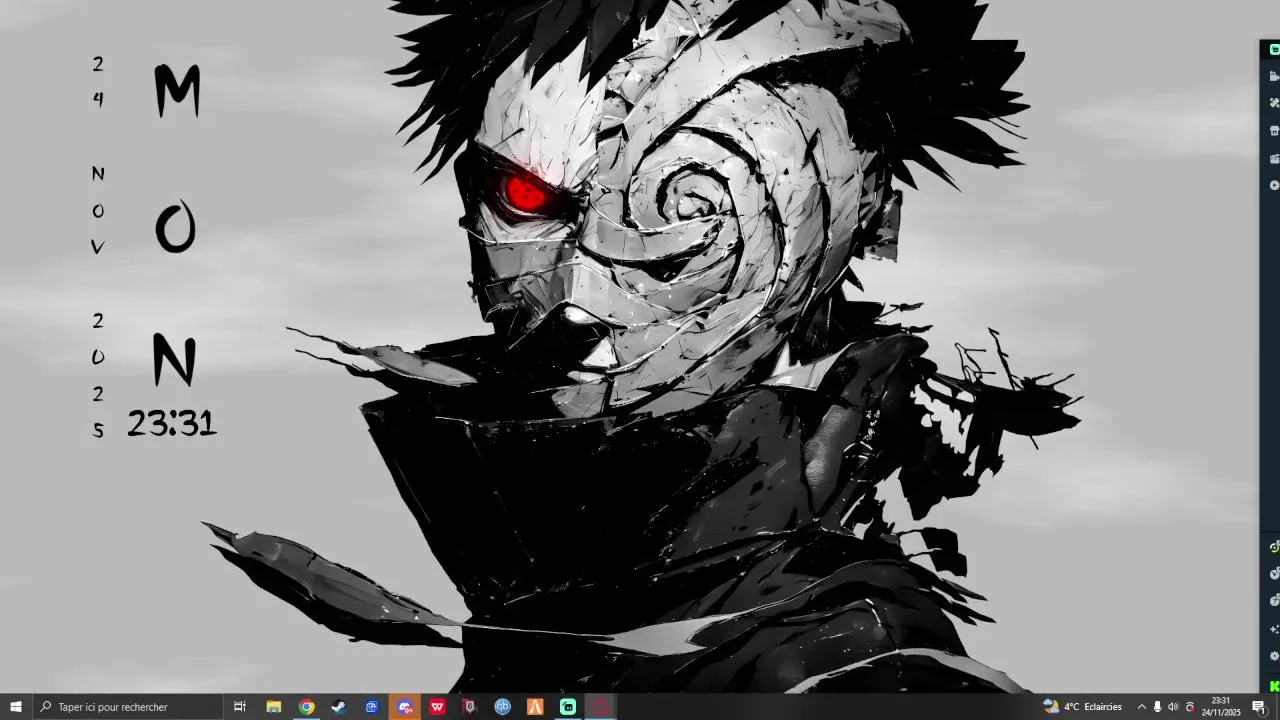This screenshot has width=1280, height=720.
Task: Launch File Explorer from the taskbar
Action: pyautogui.click(x=273, y=707)
